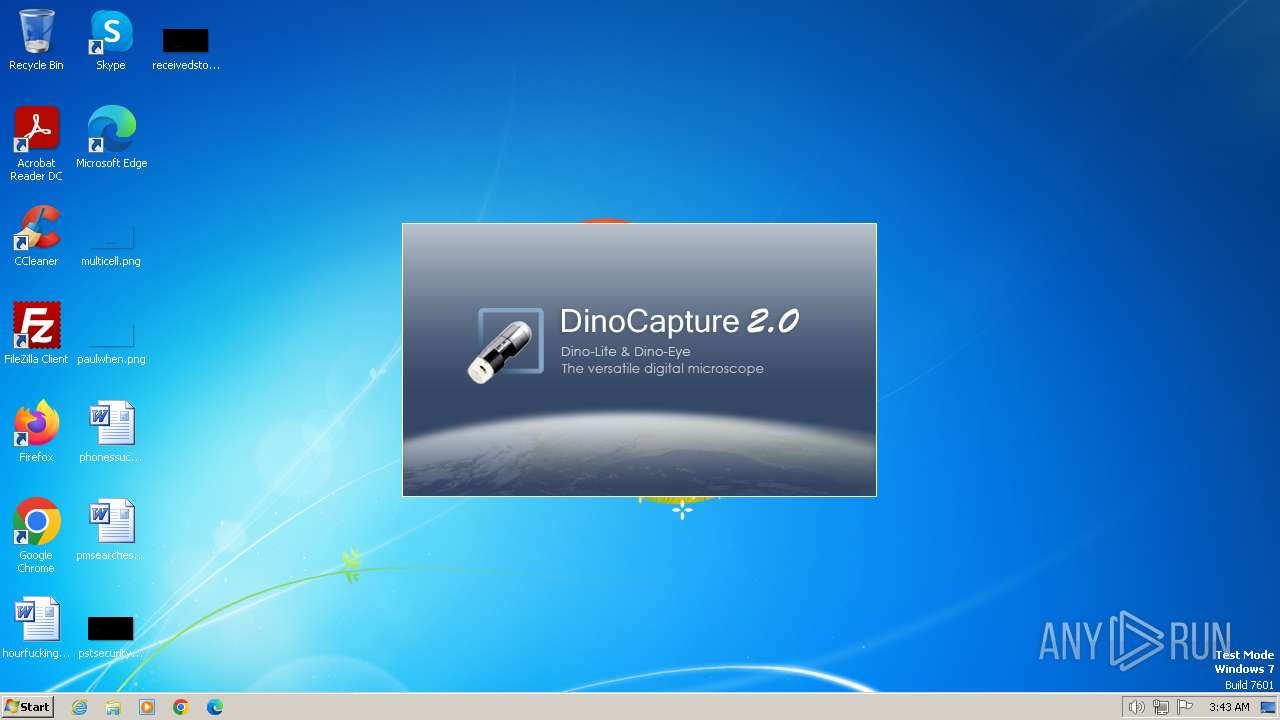Click "The versatile digital microscope" tagline

tap(662, 369)
